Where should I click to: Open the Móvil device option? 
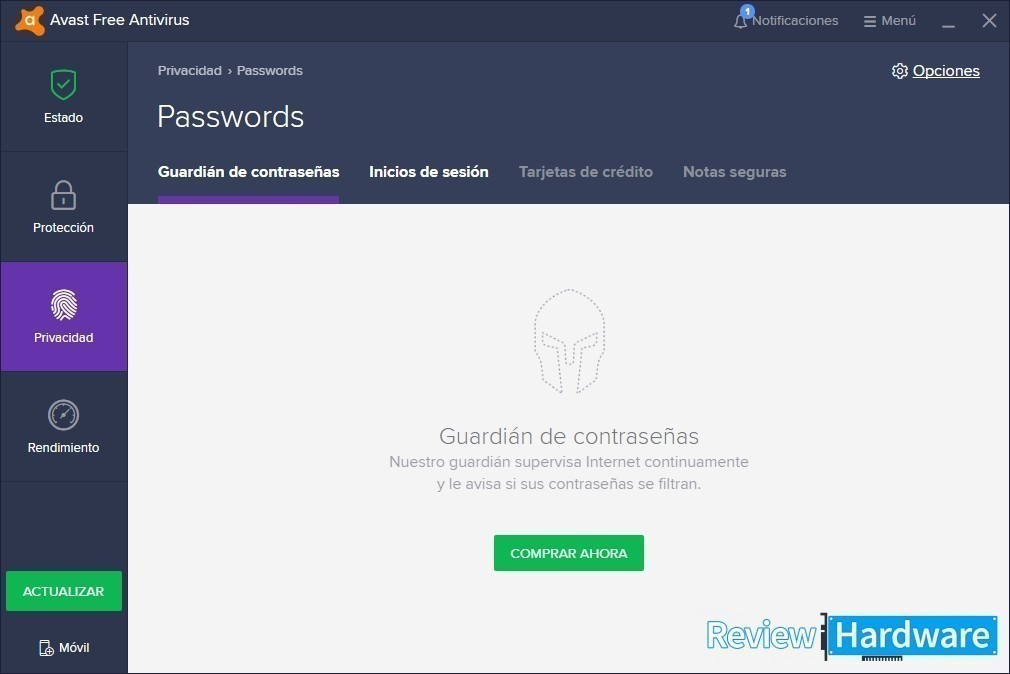click(64, 648)
